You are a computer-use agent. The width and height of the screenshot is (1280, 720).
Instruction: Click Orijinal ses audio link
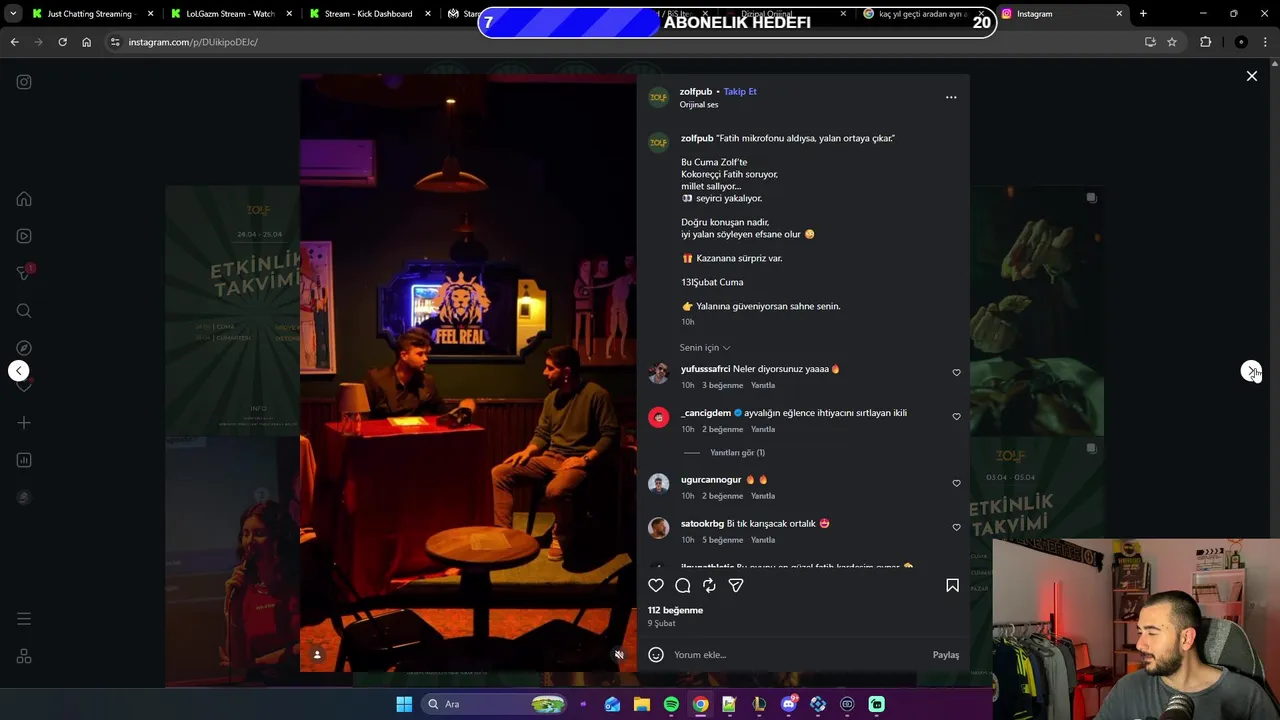(x=699, y=105)
